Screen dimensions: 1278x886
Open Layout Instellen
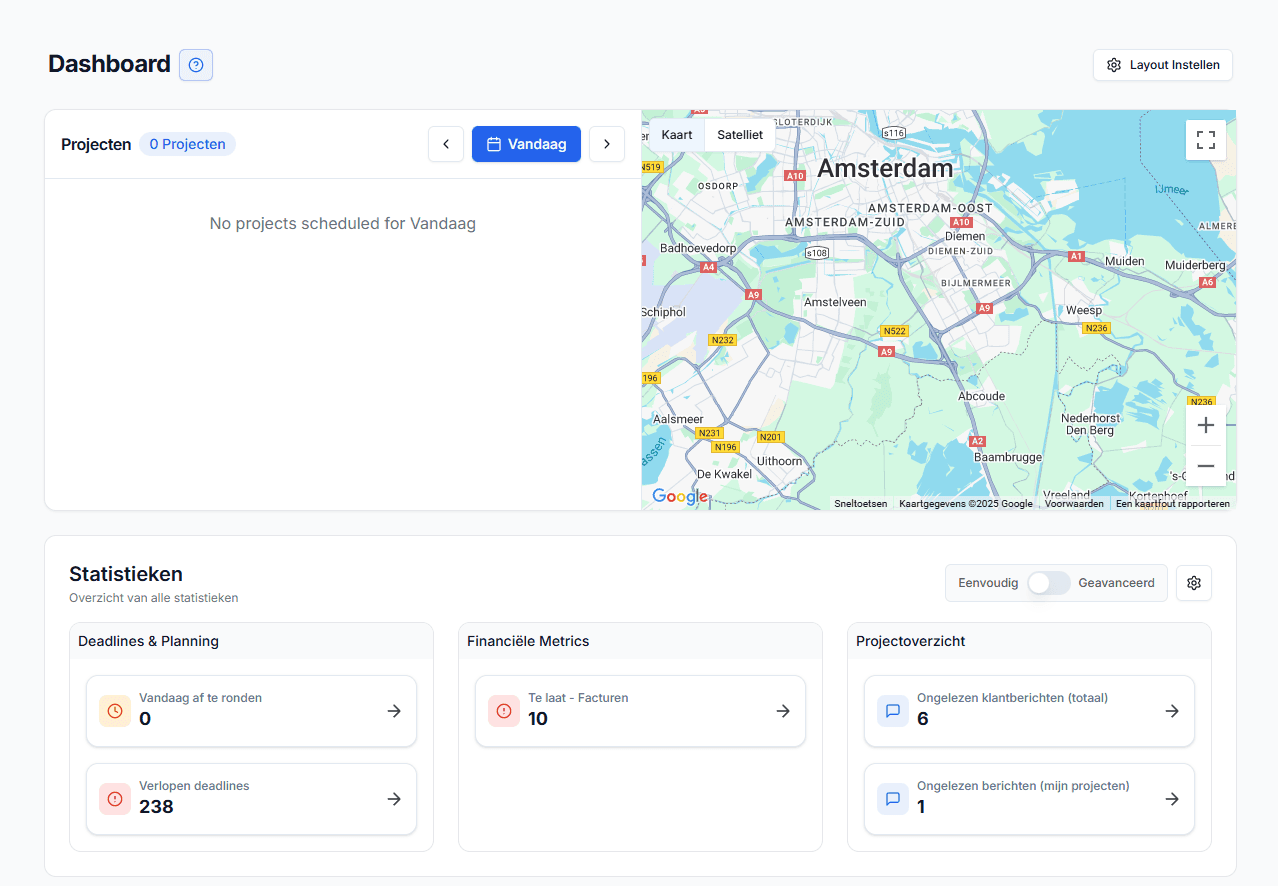[x=1162, y=65]
